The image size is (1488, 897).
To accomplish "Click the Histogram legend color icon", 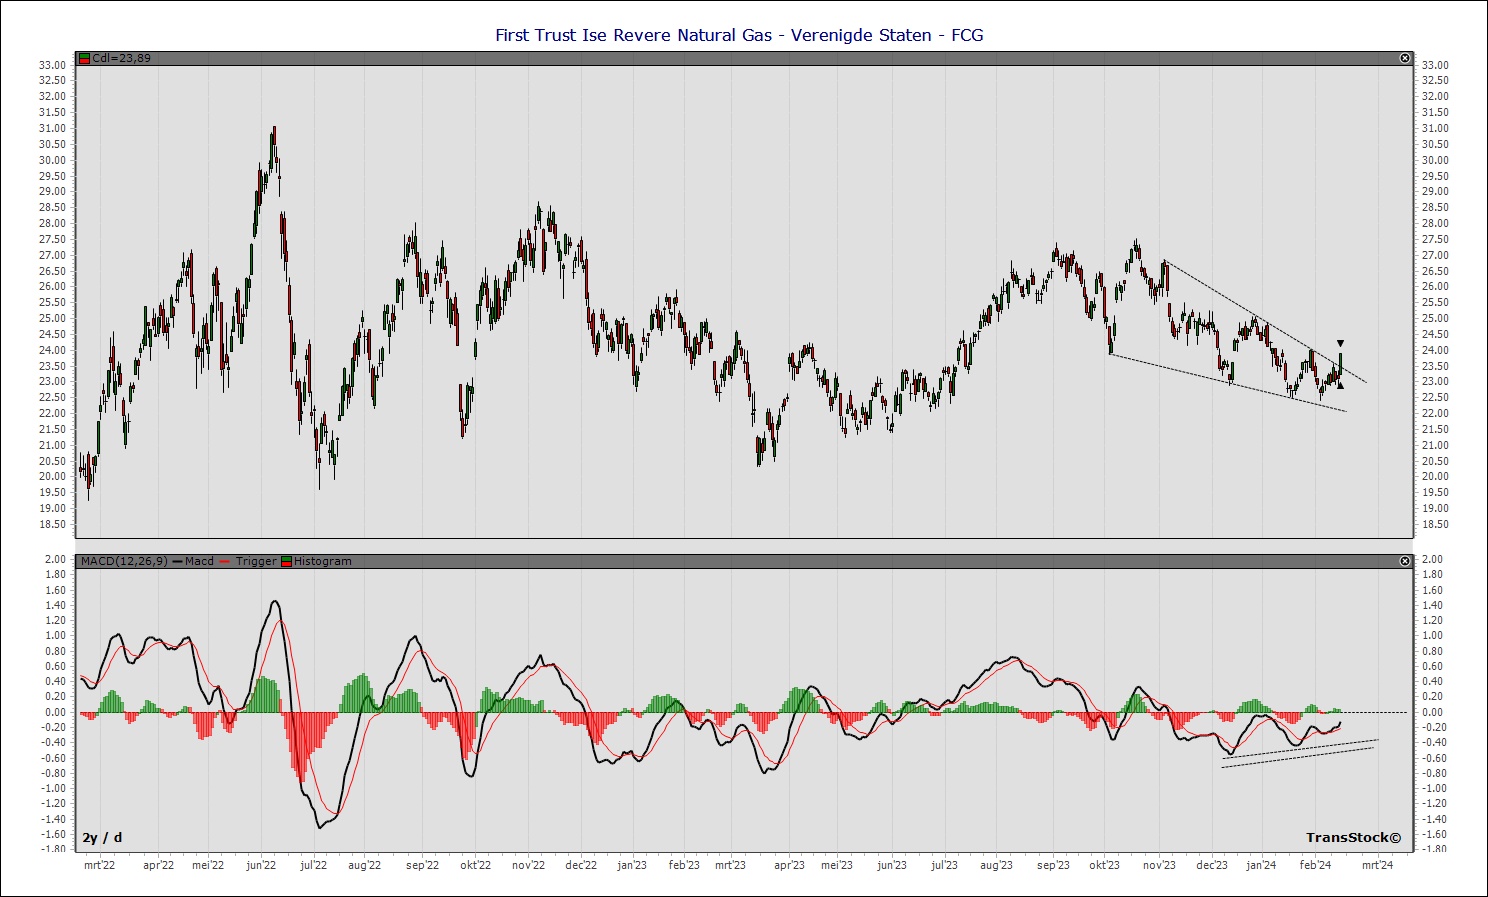I will [x=287, y=561].
